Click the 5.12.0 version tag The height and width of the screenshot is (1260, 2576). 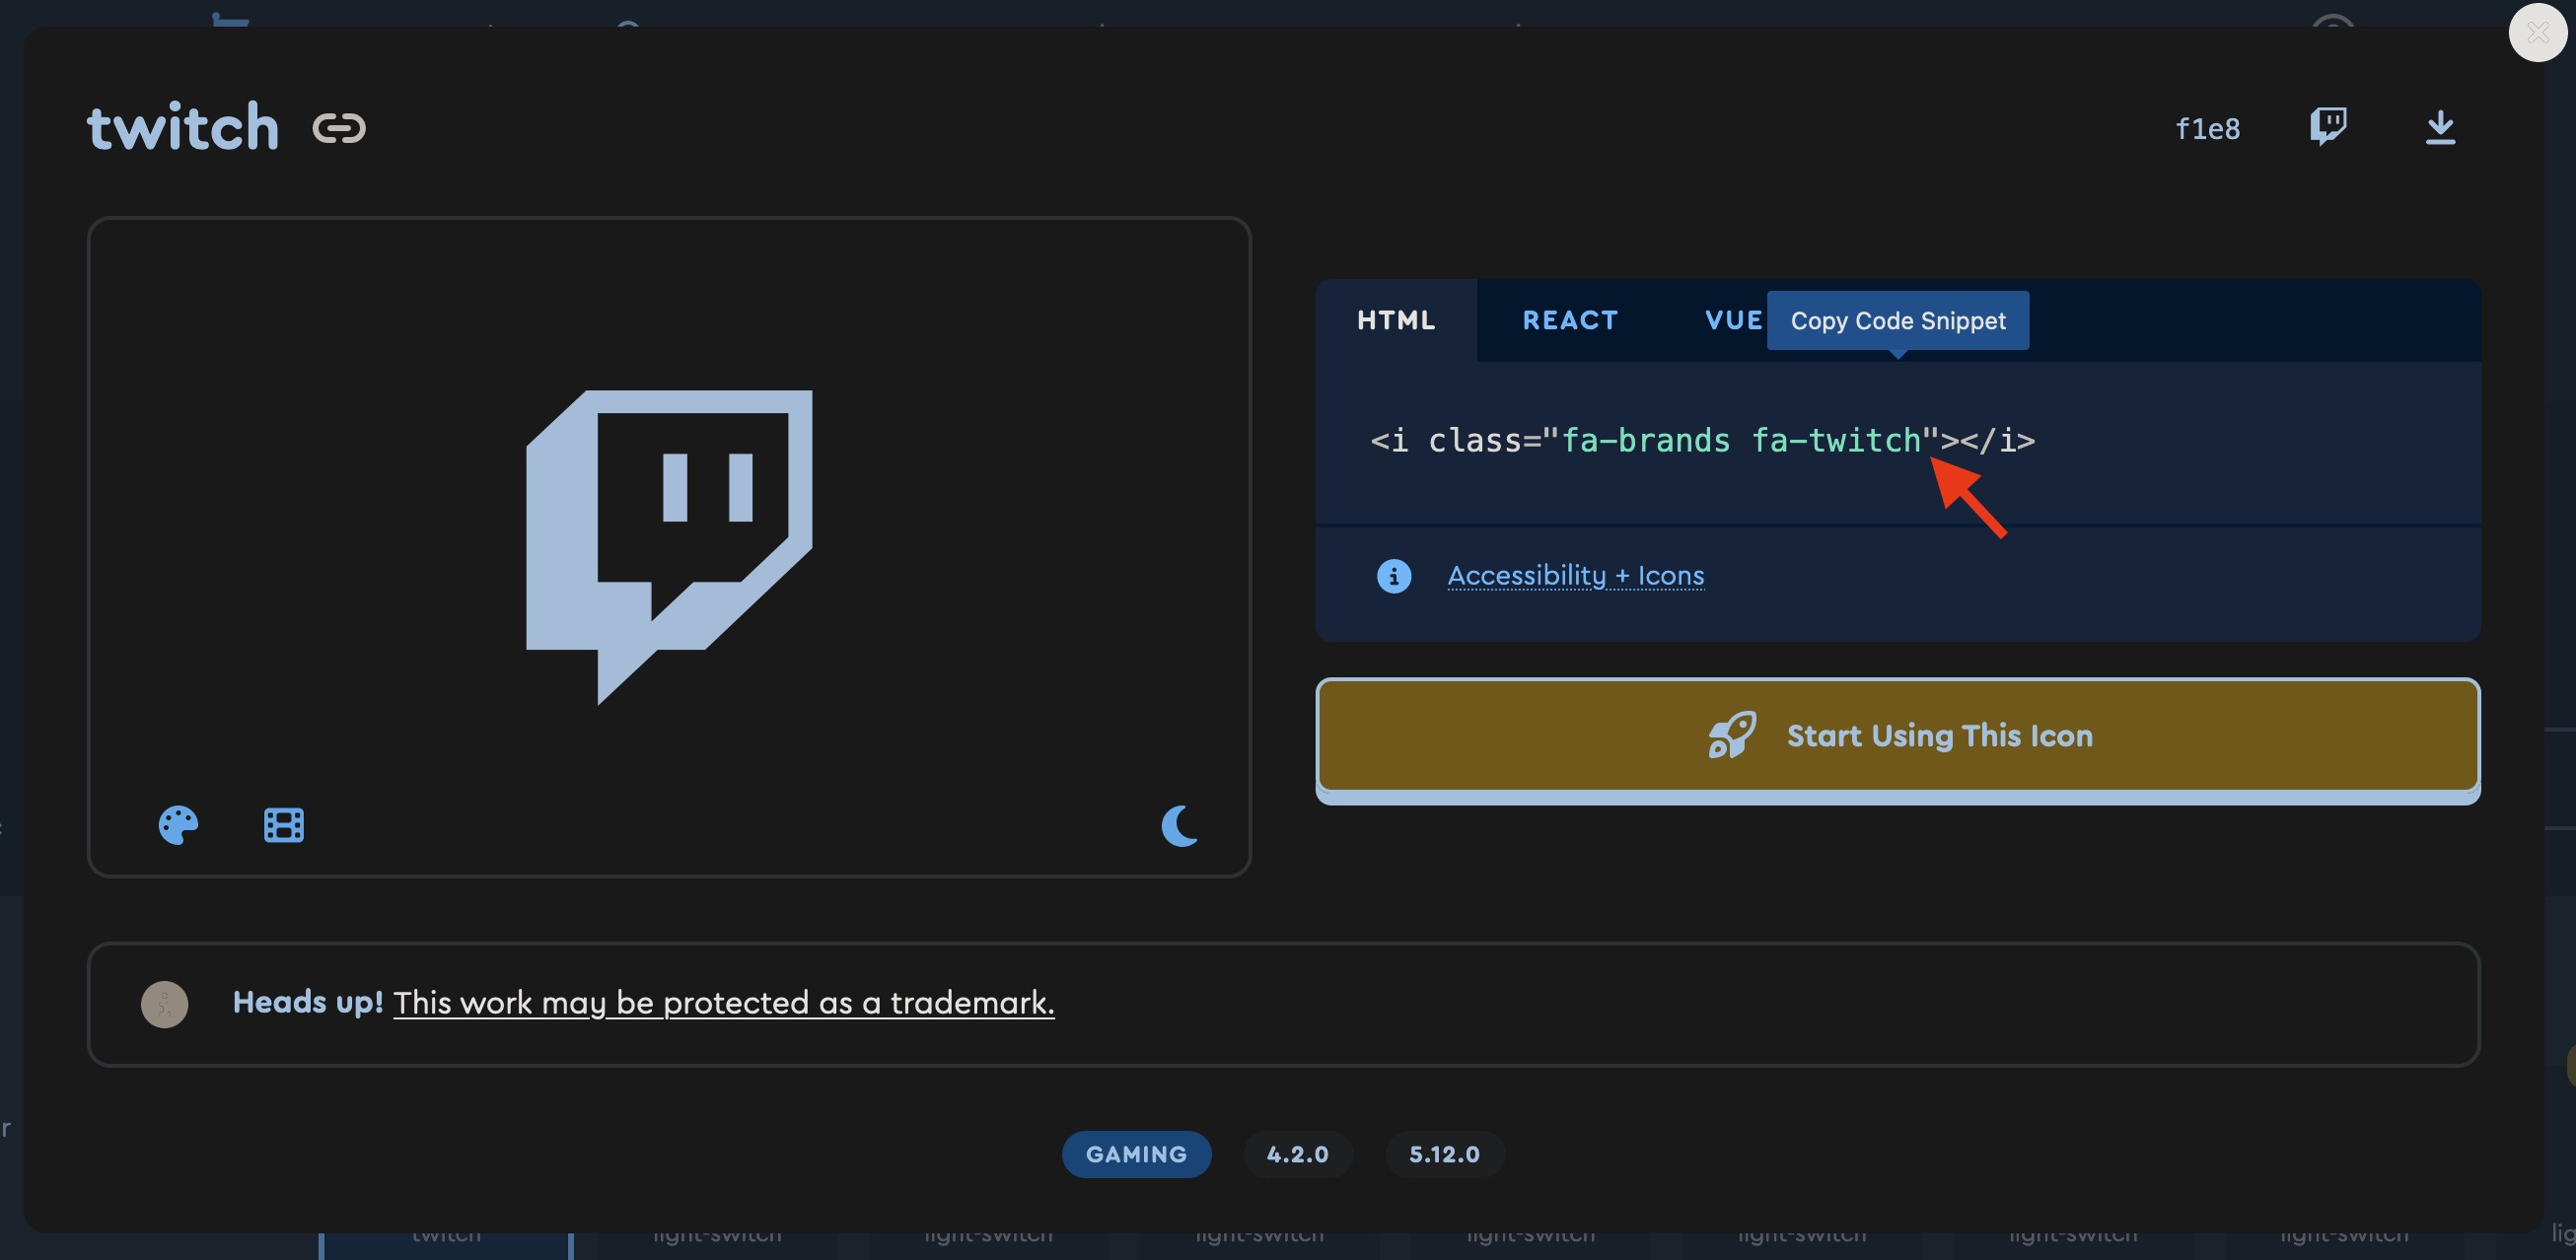(1443, 1154)
